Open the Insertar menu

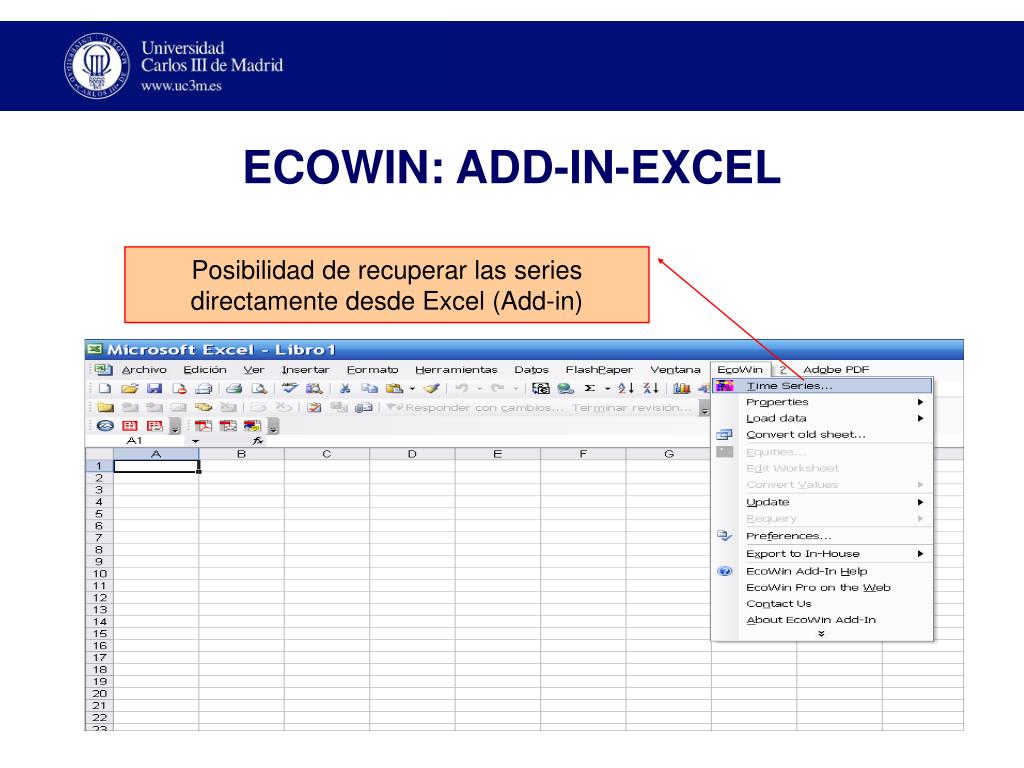coord(306,370)
